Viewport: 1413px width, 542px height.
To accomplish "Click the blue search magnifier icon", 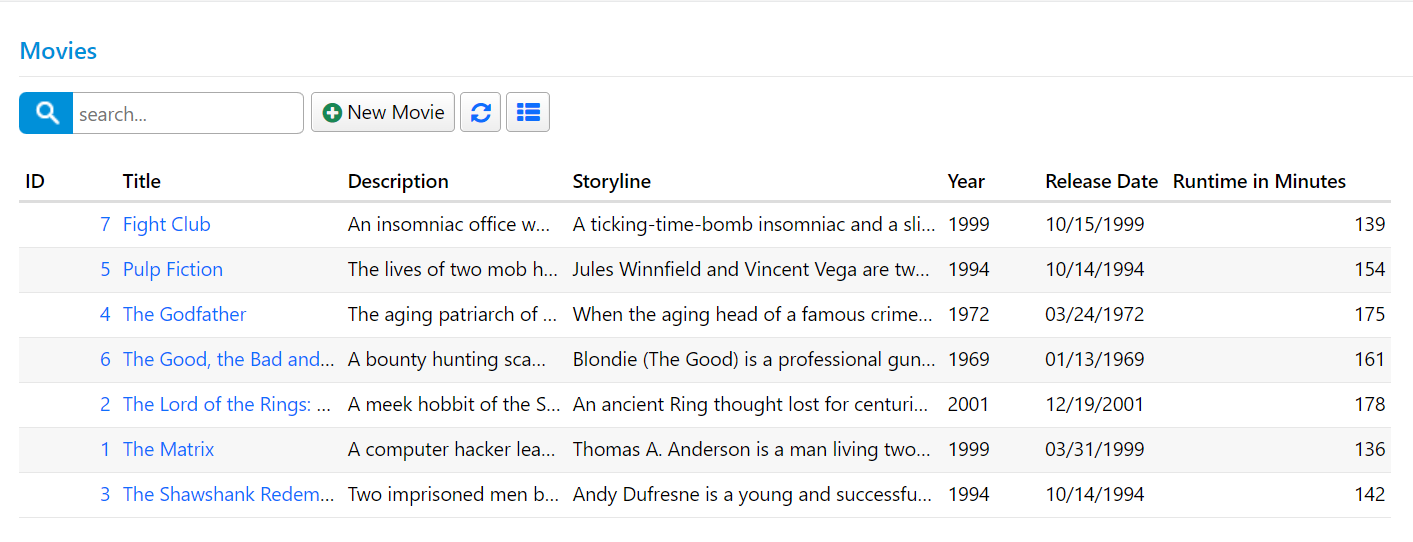I will [x=46, y=113].
